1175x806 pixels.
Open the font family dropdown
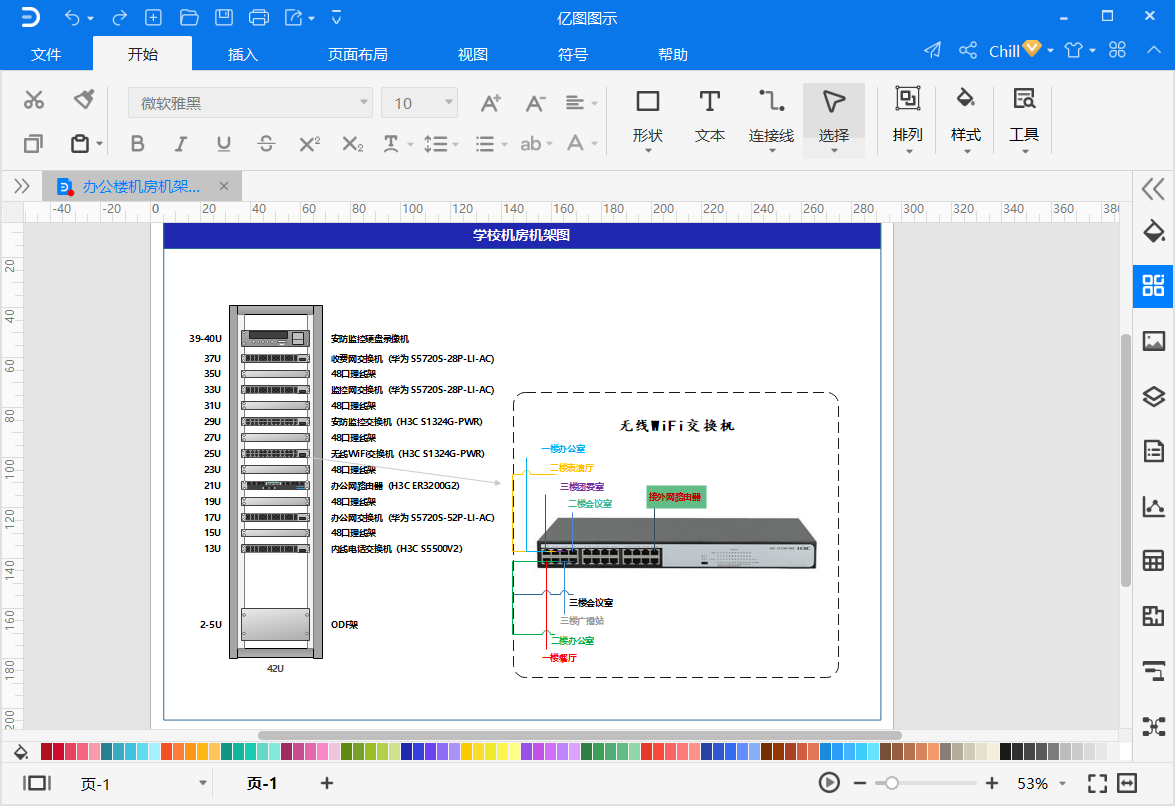click(x=250, y=103)
